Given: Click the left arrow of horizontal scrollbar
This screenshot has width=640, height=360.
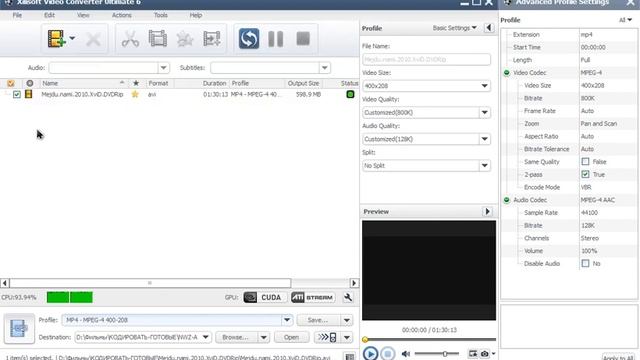Looking at the screenshot, I should coord(4,283).
